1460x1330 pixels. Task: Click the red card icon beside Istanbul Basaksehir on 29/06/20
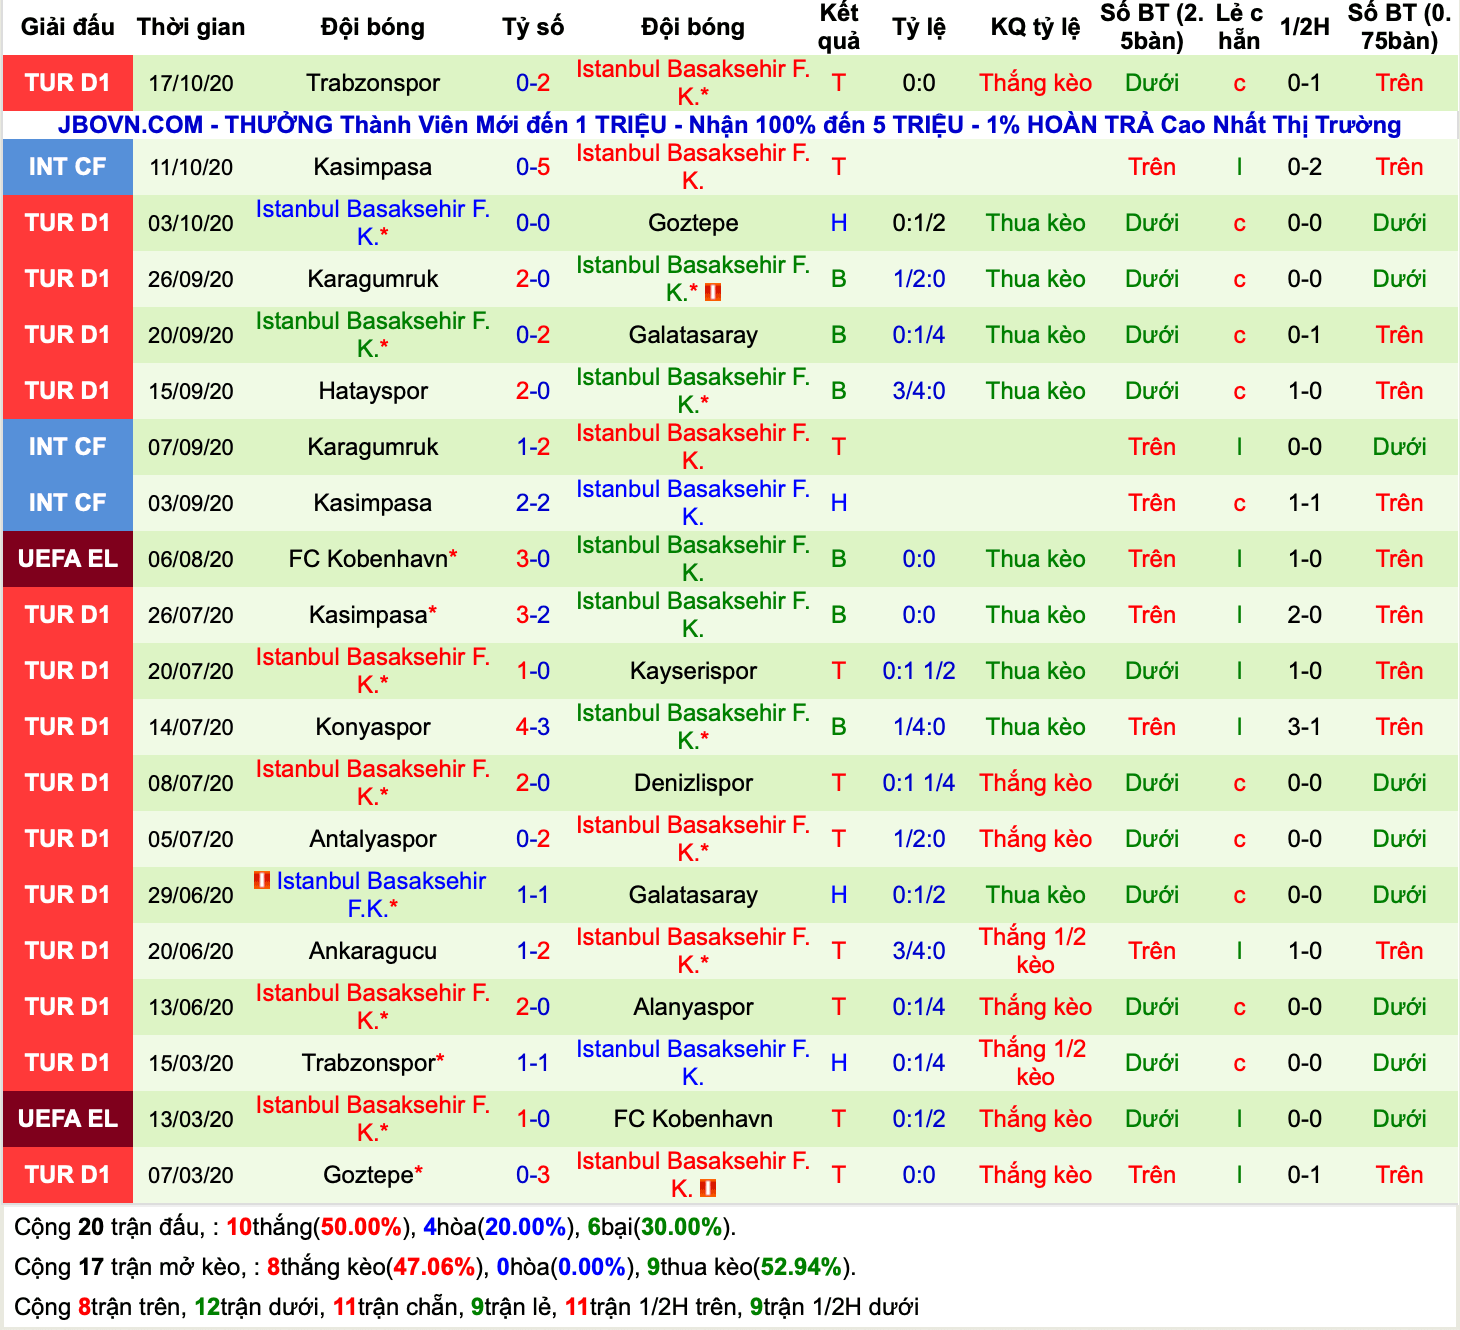click(x=262, y=881)
